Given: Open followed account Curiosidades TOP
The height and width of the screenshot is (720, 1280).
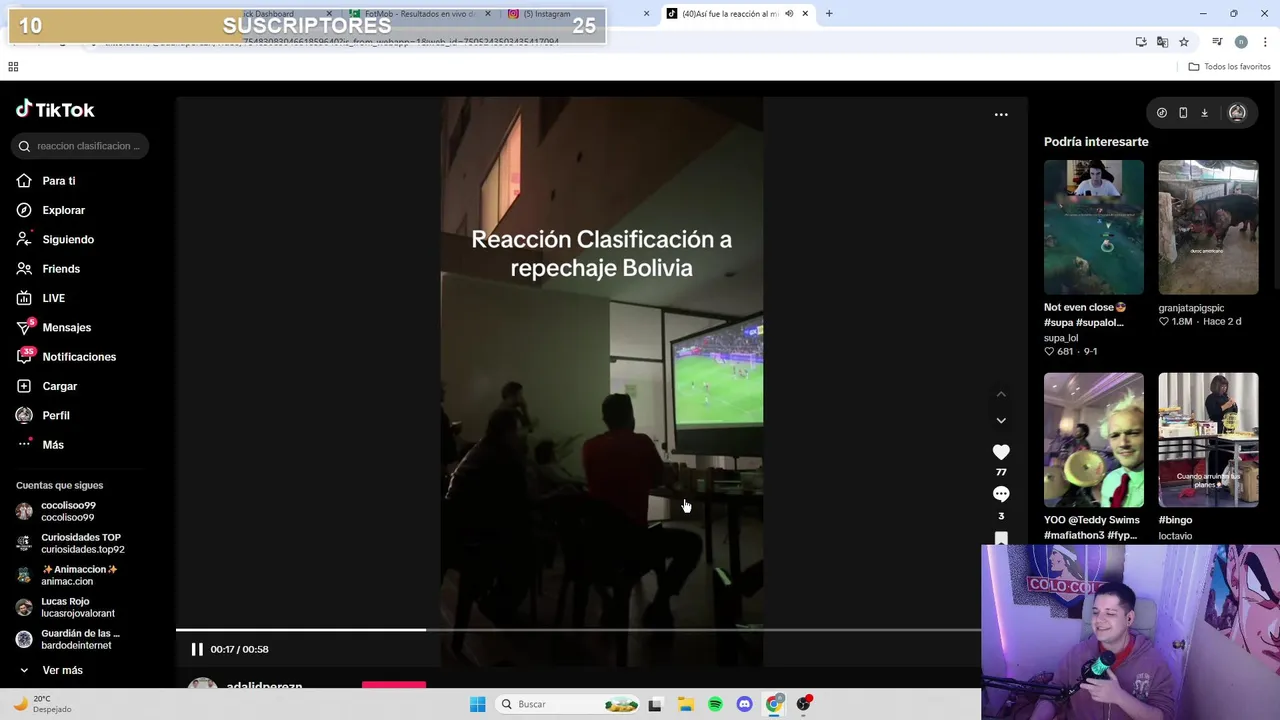Looking at the screenshot, I should [70, 543].
